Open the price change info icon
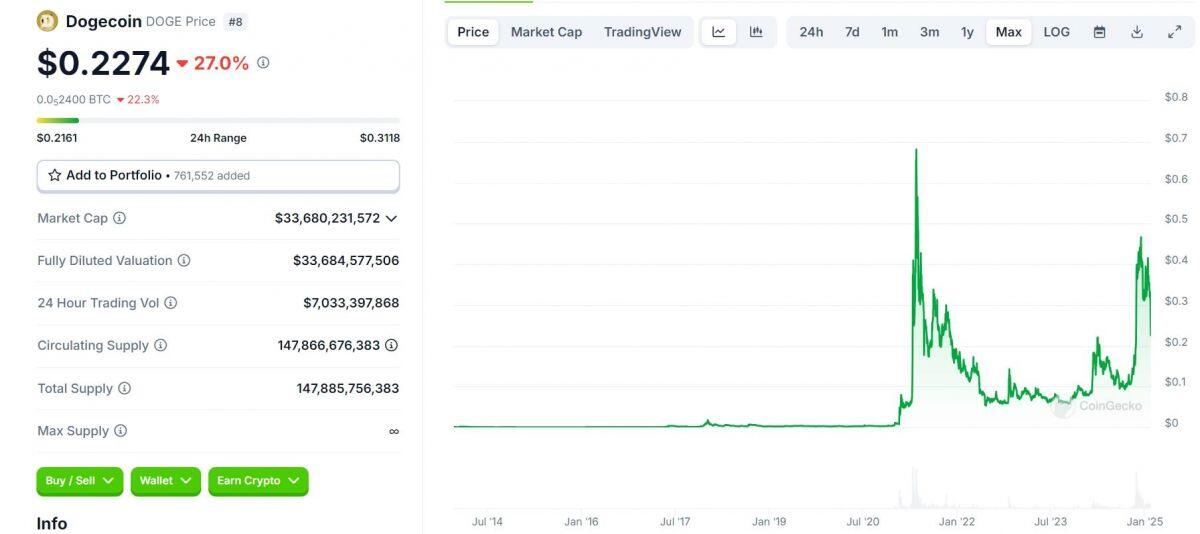The width and height of the screenshot is (1200, 534). coord(263,62)
